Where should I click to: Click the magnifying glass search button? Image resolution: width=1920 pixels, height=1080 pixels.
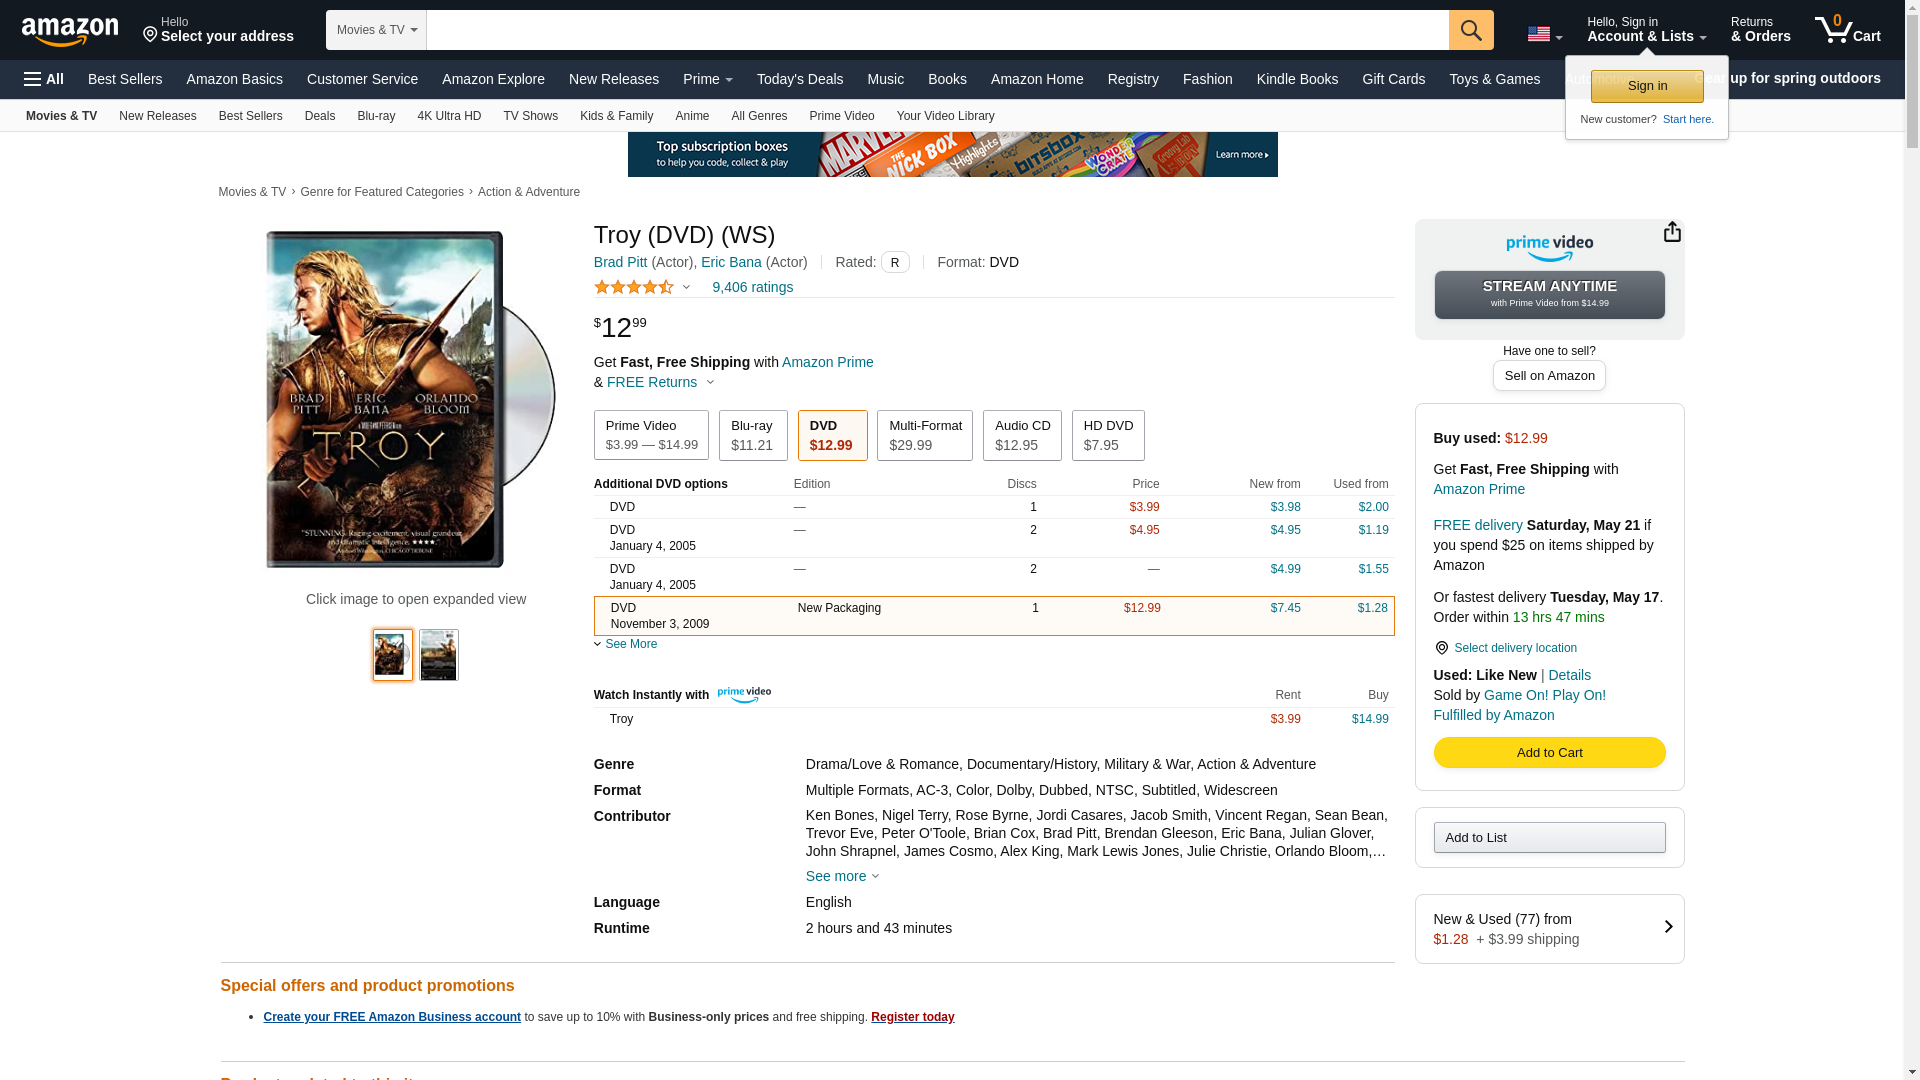coord(1471,30)
